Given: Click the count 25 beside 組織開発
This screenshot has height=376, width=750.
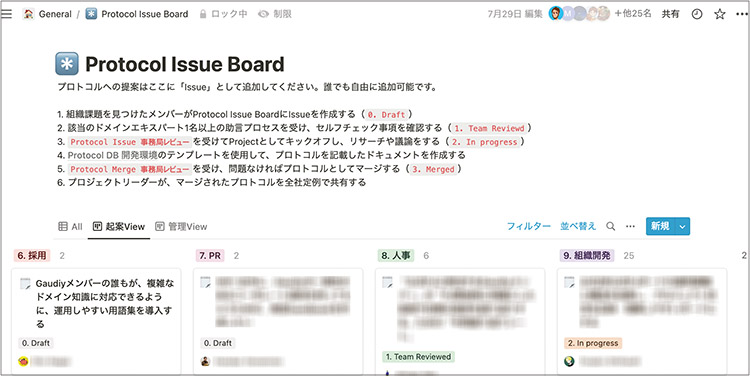Looking at the screenshot, I should (629, 256).
